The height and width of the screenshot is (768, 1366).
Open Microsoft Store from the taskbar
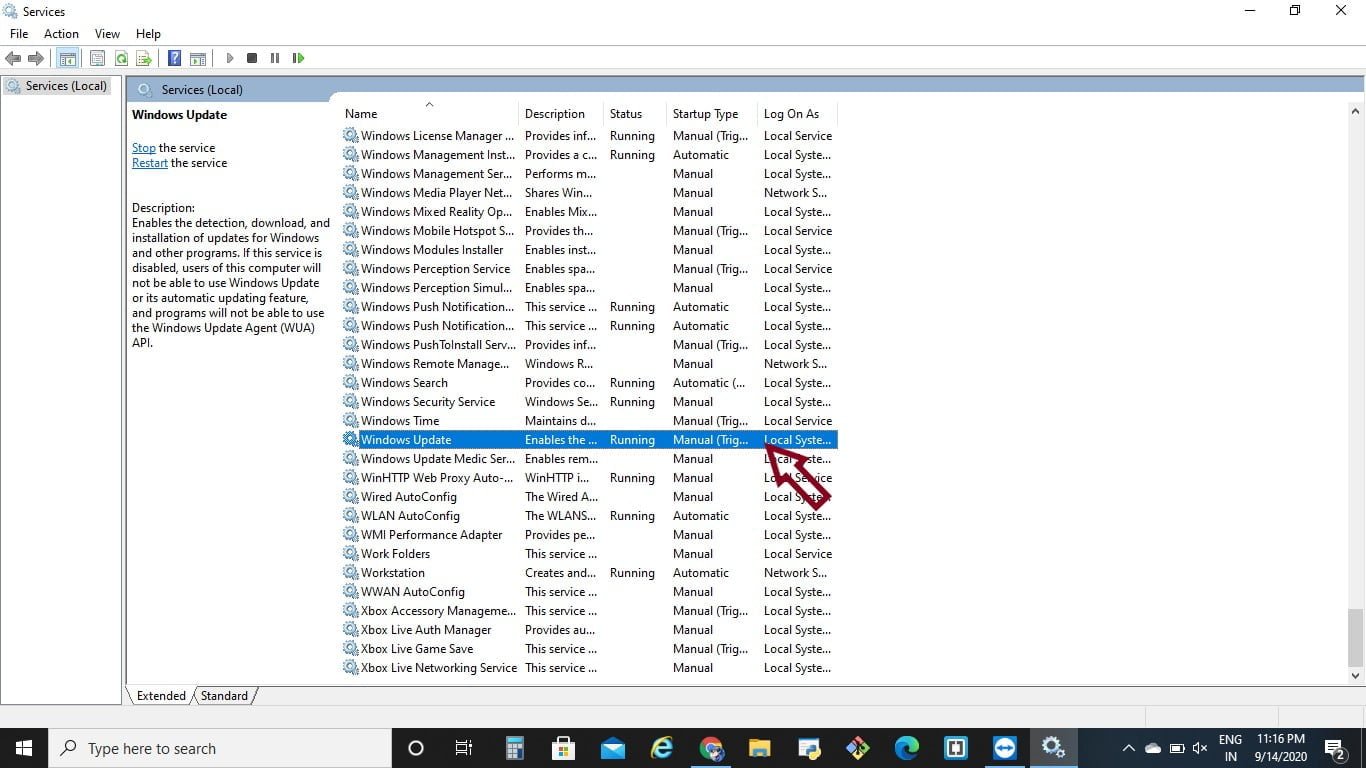click(564, 748)
